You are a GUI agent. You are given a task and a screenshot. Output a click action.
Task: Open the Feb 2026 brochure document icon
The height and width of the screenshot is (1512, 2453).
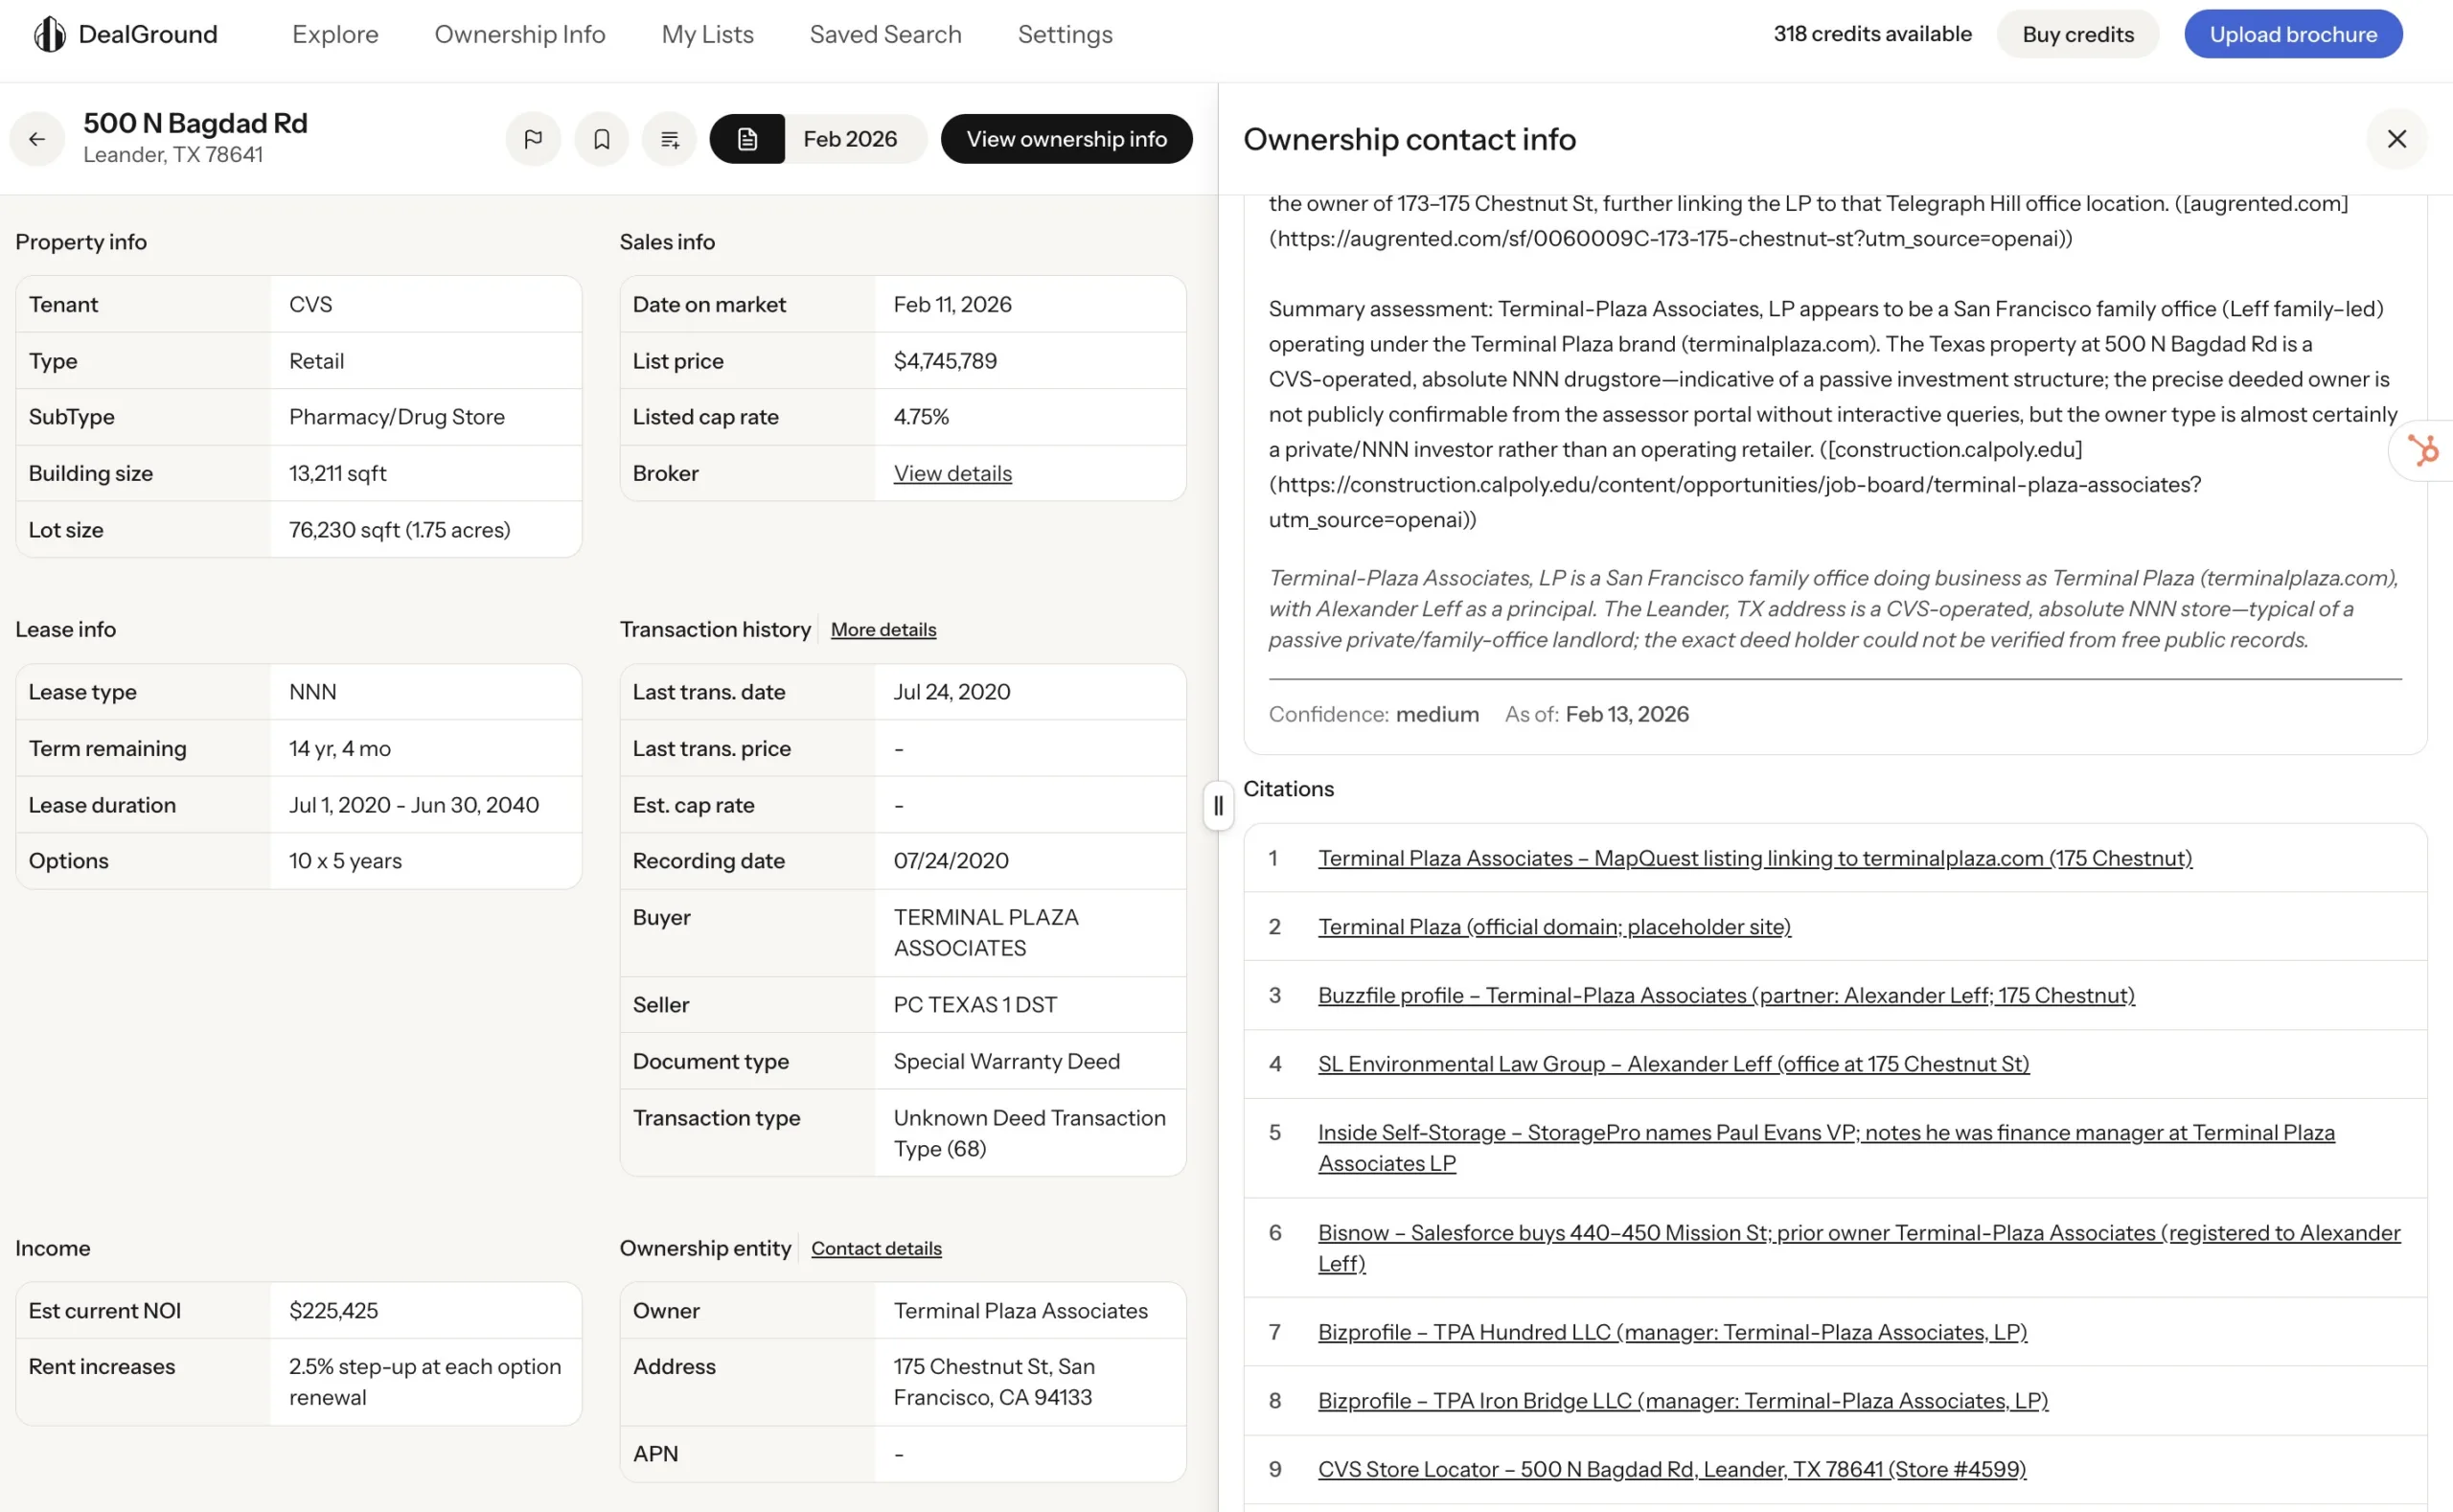pyautogui.click(x=747, y=139)
